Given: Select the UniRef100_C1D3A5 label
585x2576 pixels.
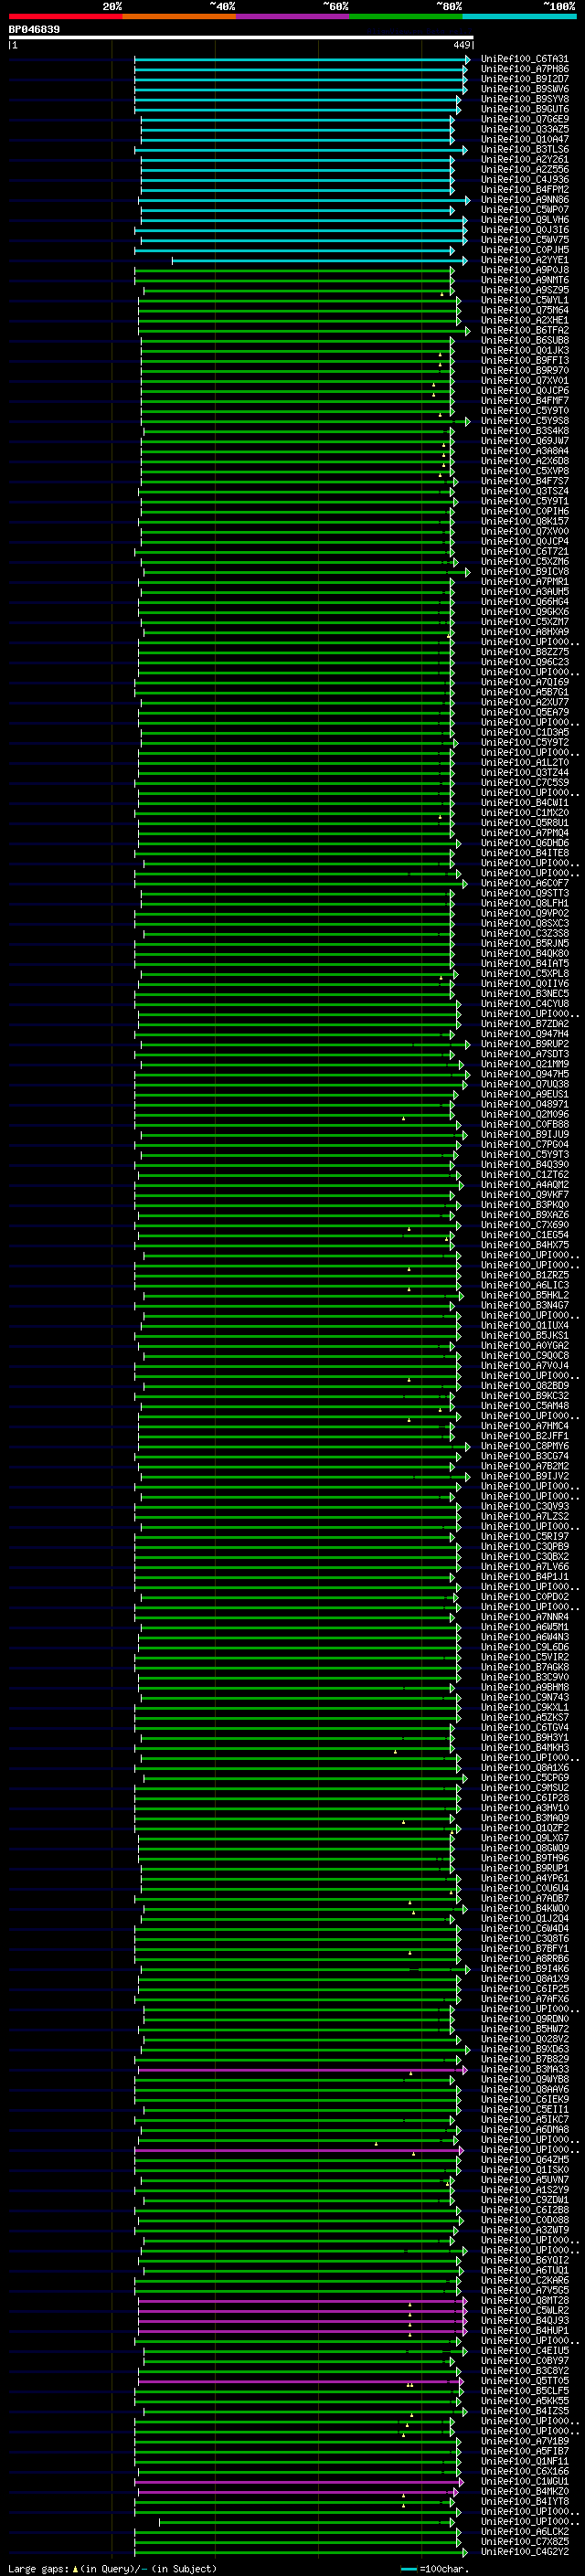Looking at the screenshot, I should 524,733.
